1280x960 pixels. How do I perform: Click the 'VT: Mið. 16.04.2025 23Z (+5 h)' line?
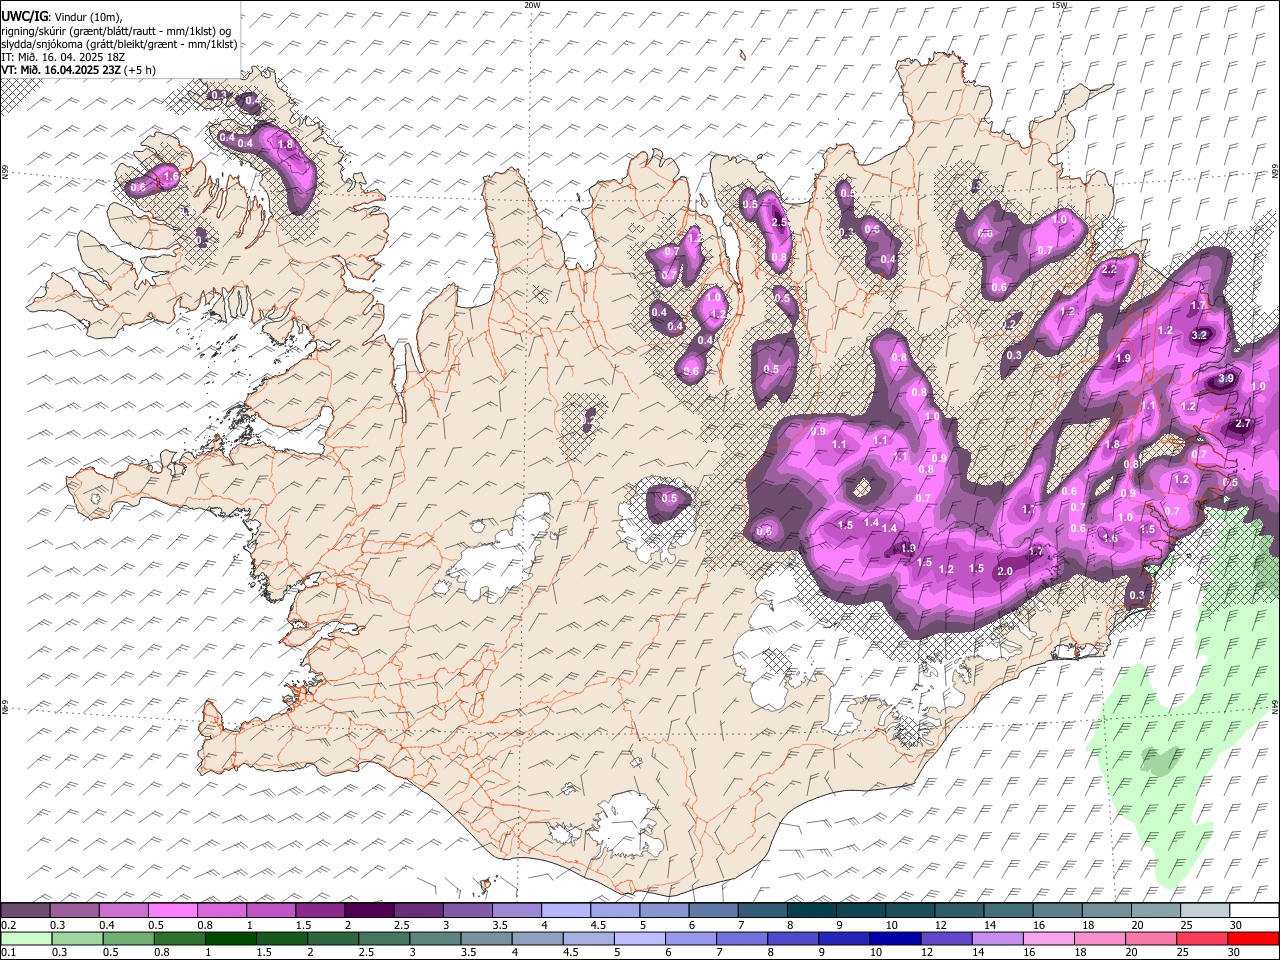(x=78, y=70)
